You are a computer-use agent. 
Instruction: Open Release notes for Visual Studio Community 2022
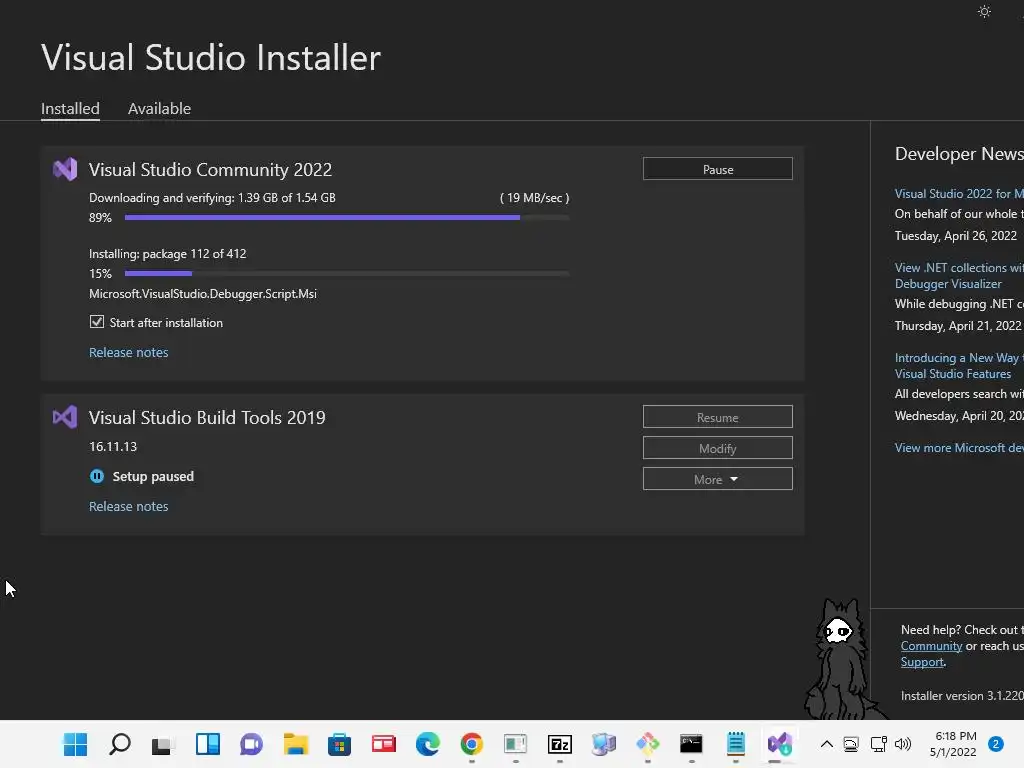(x=129, y=353)
